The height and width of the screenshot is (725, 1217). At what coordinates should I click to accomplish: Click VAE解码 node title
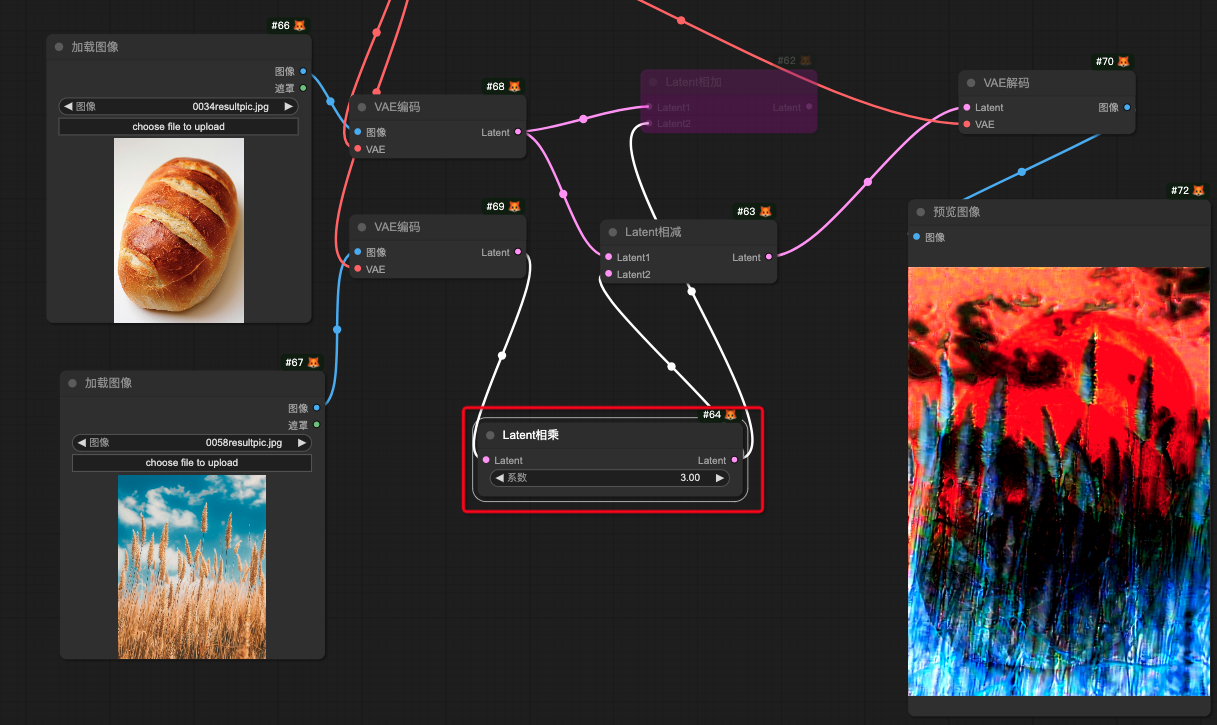pyautogui.click(x=1006, y=83)
